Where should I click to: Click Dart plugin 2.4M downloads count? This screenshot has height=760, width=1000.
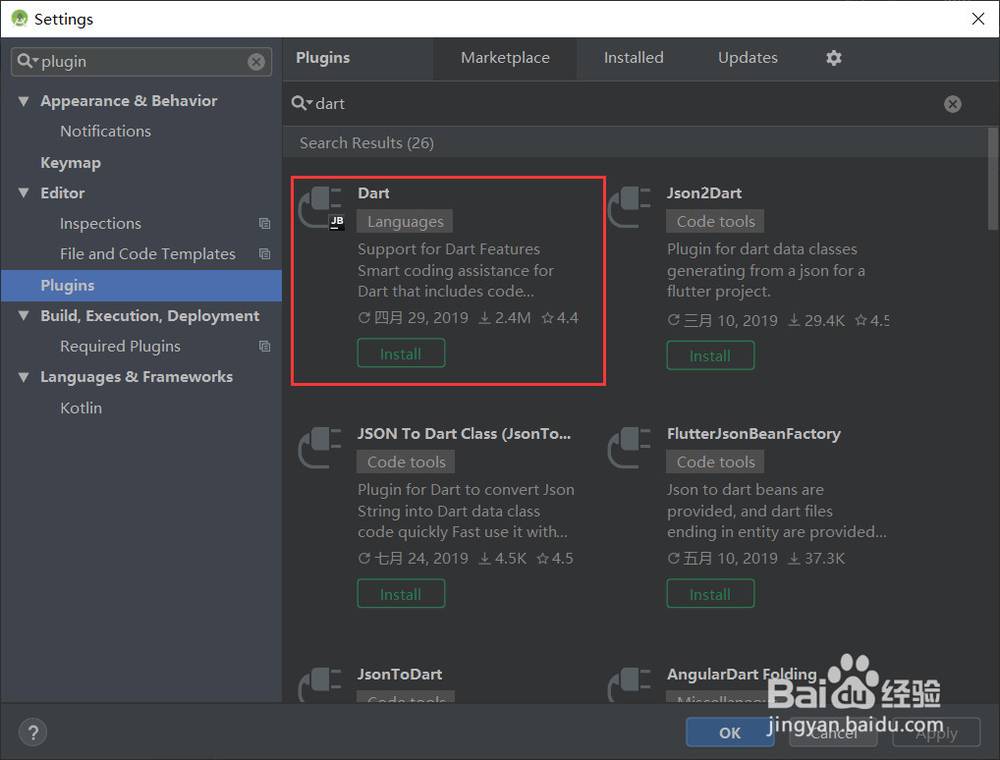click(505, 318)
